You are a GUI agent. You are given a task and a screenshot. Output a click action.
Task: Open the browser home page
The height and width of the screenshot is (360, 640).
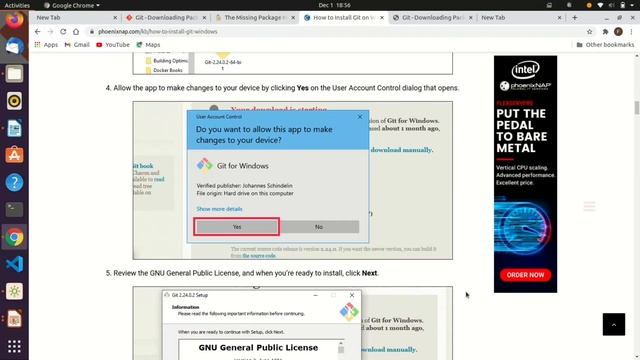tap(76, 31)
